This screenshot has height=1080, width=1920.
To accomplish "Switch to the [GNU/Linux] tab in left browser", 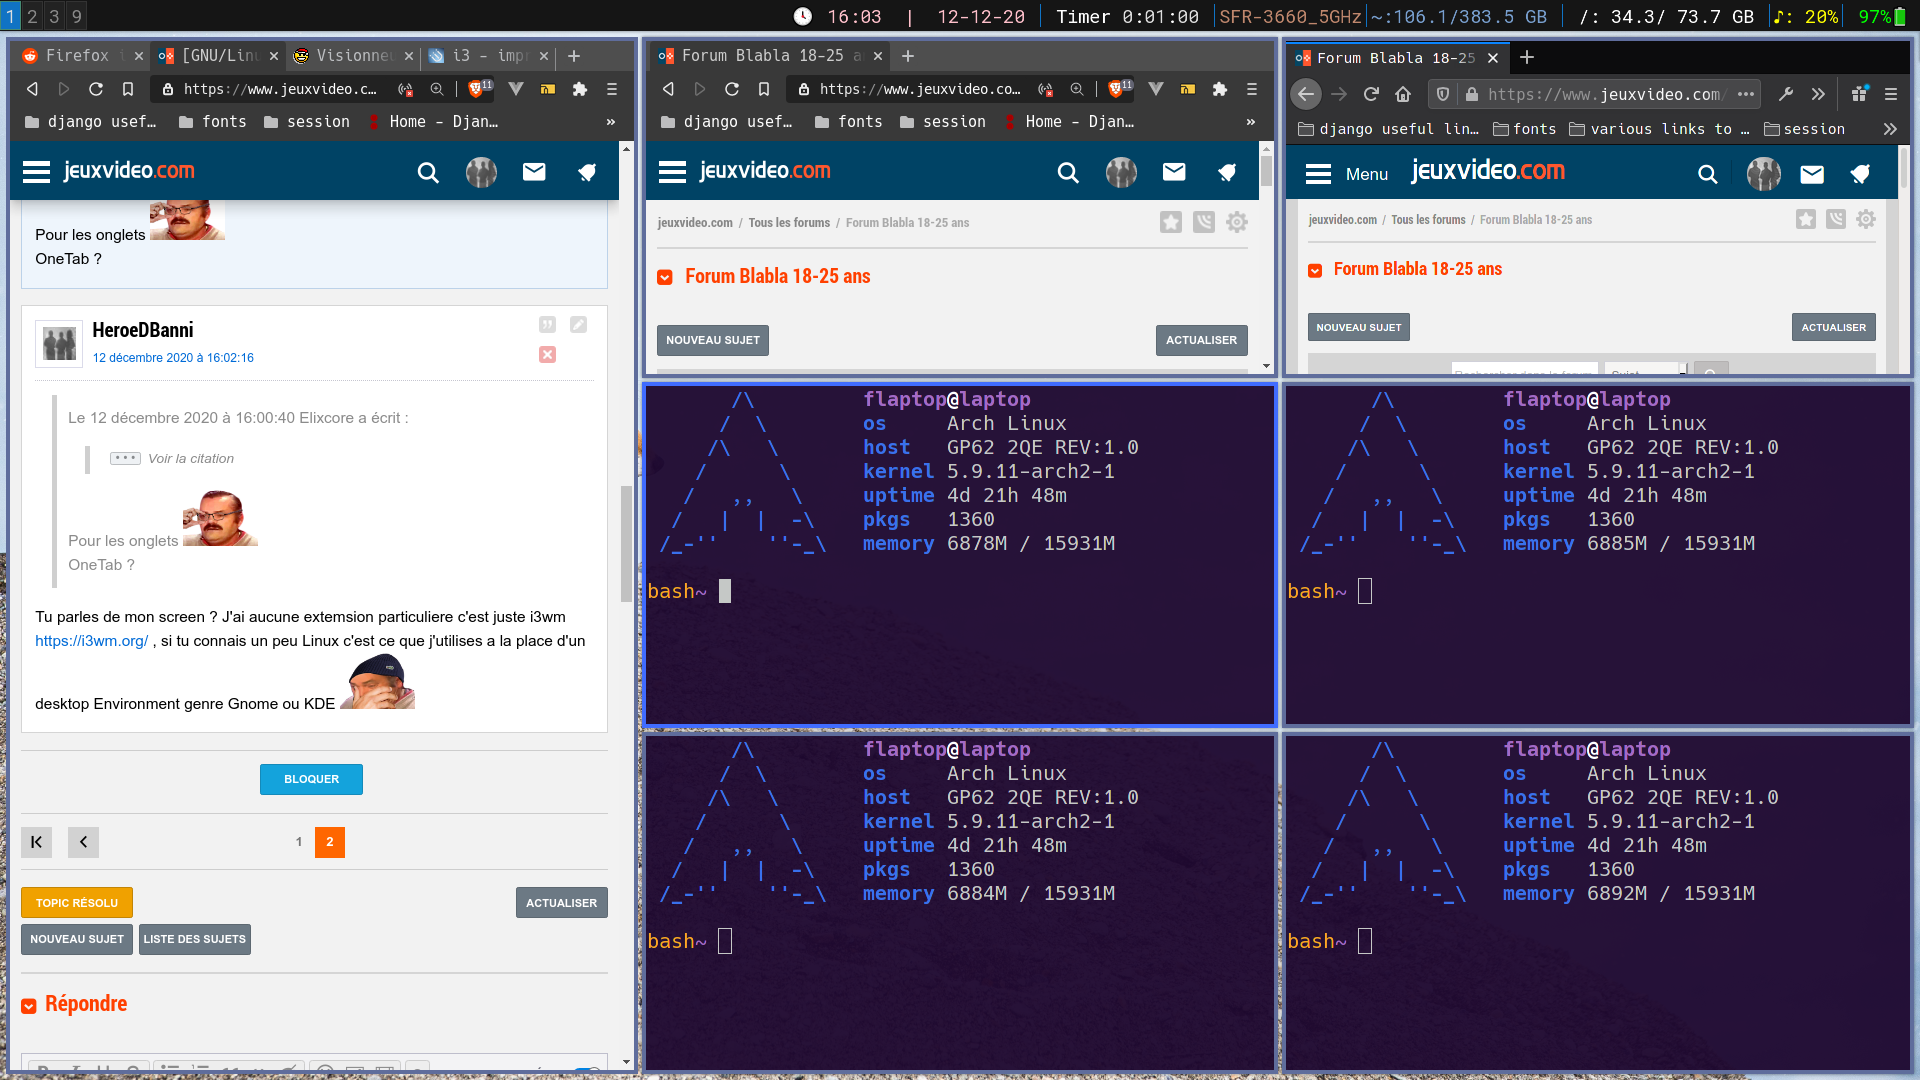I will pos(218,56).
